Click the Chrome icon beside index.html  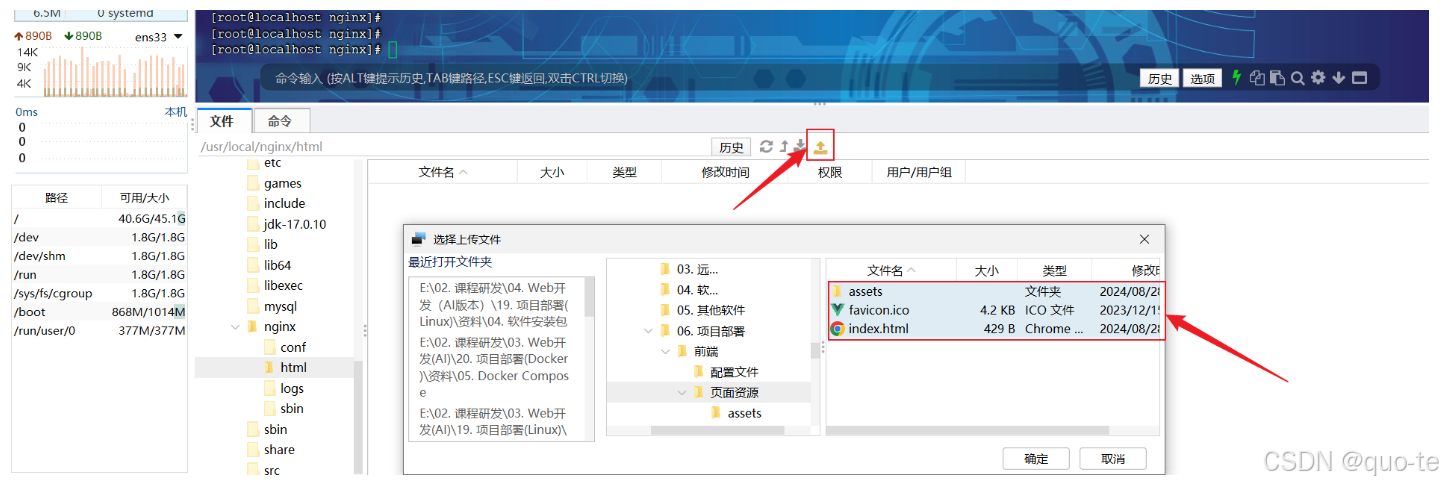838,328
